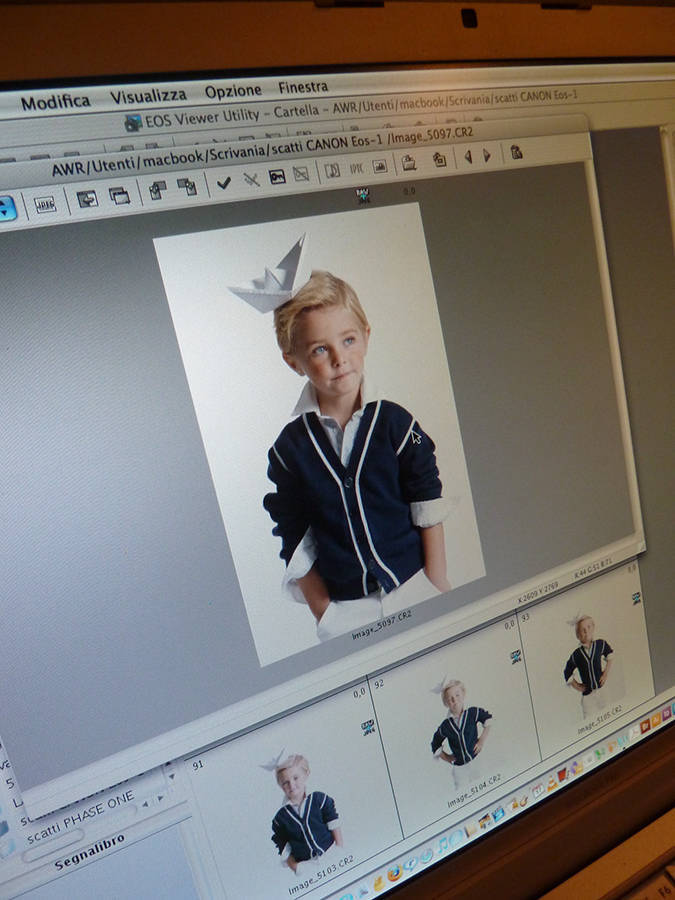The height and width of the screenshot is (900, 675).
Task: Click the first window layout toolbar icon
Action: [x=88, y=198]
